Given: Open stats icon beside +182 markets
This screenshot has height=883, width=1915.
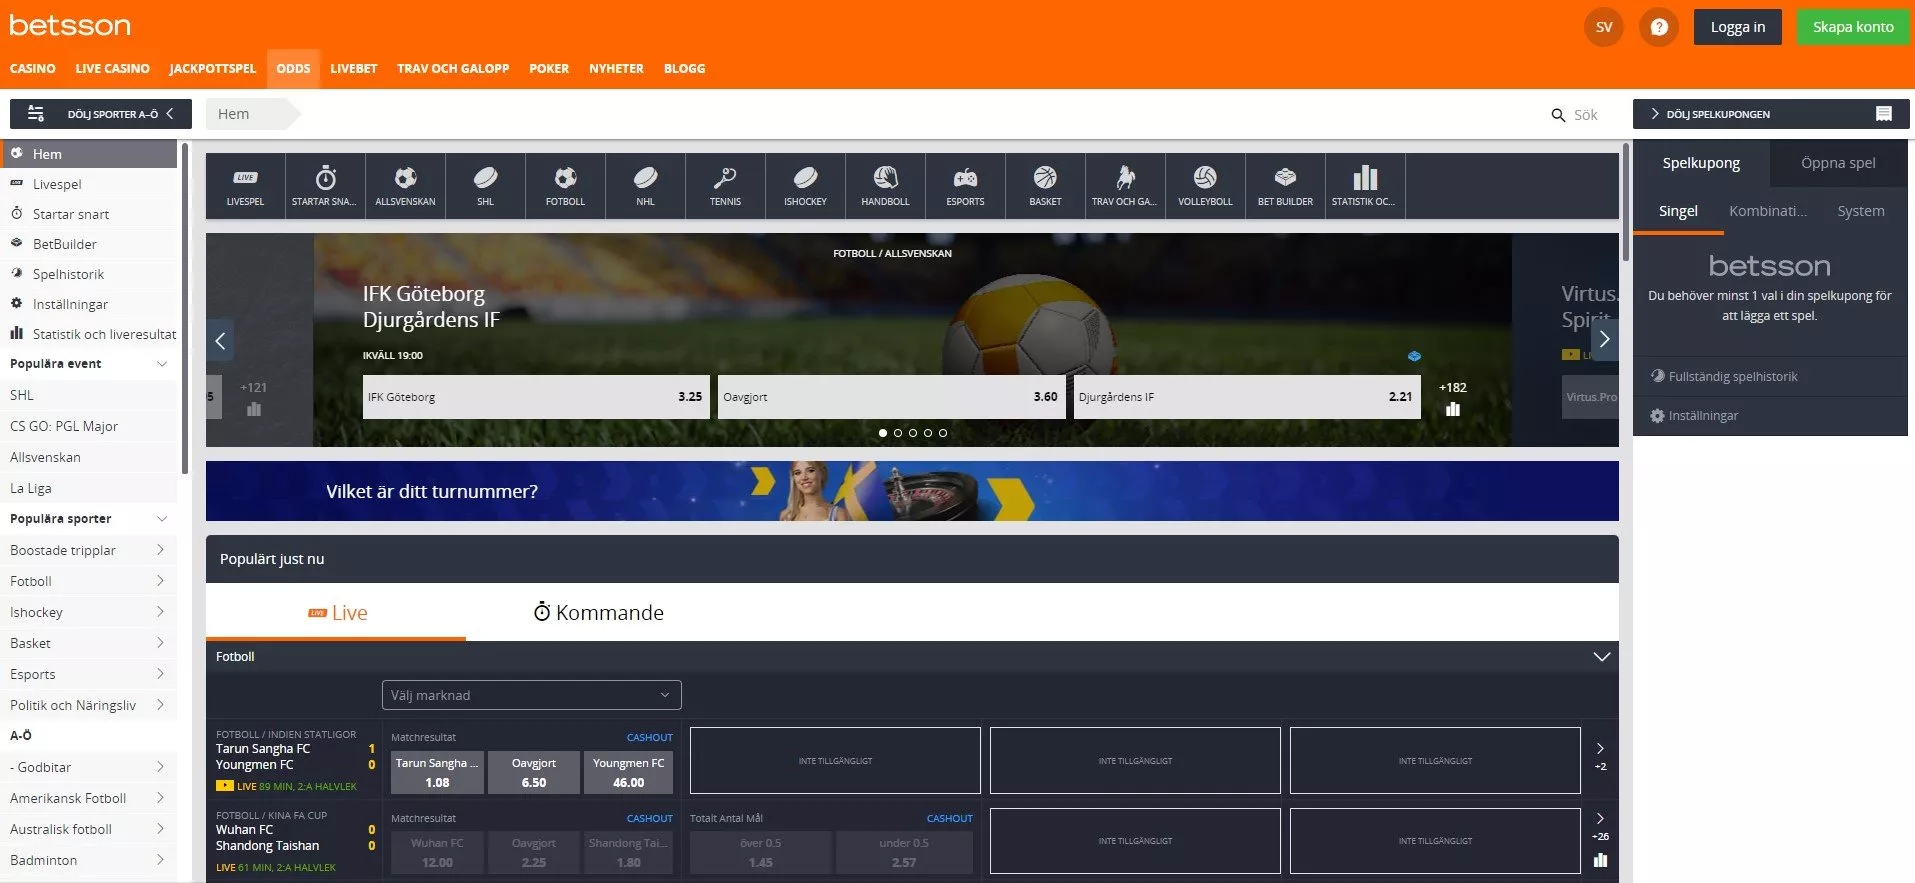Looking at the screenshot, I should [x=1453, y=409].
